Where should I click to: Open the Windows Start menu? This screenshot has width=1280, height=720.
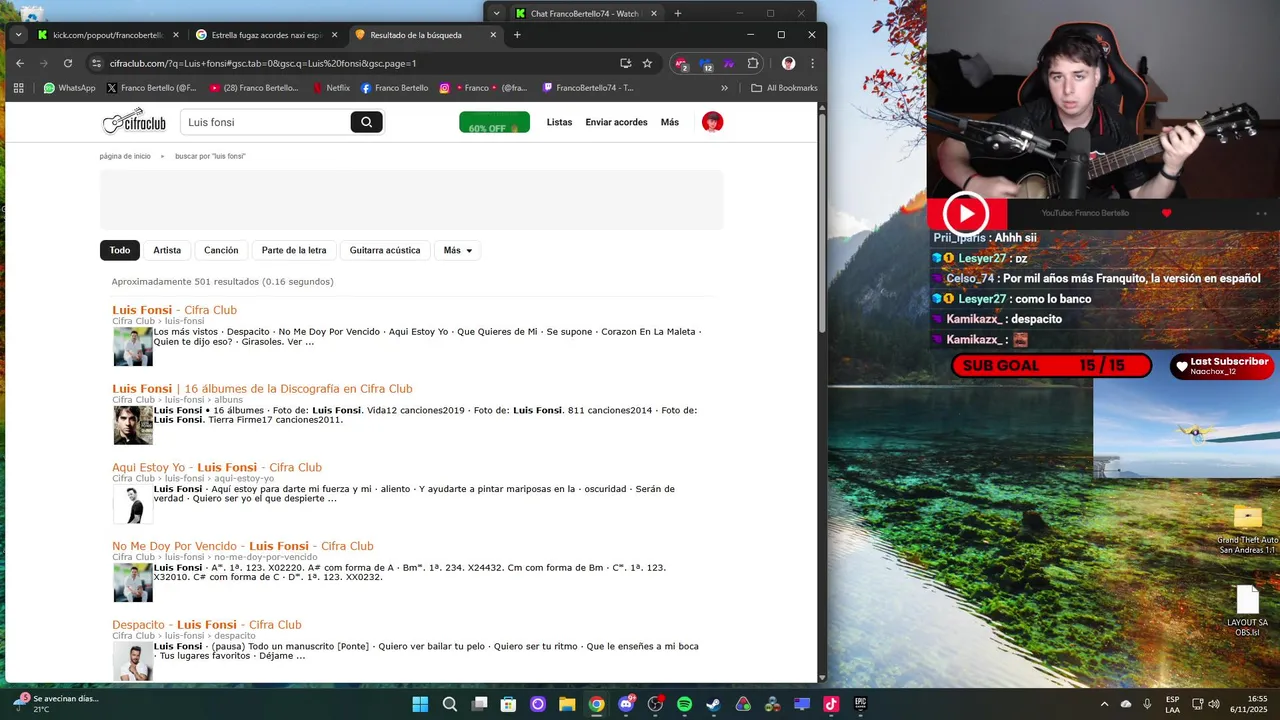pos(420,704)
